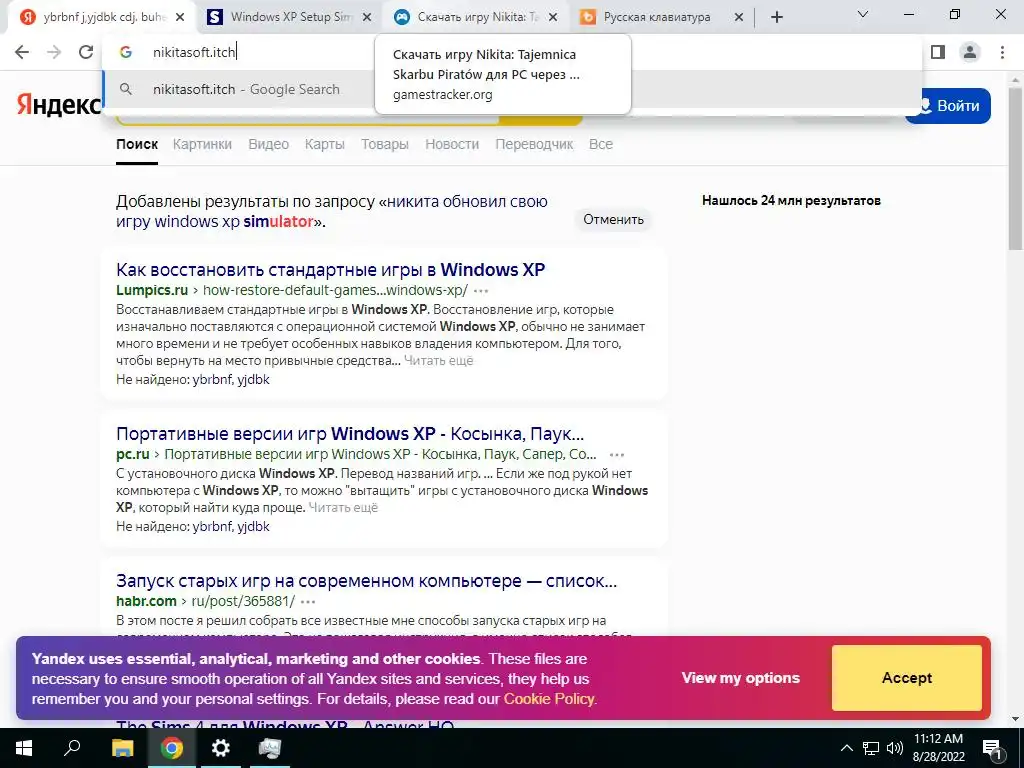Open the Windows Start menu

coord(24,748)
